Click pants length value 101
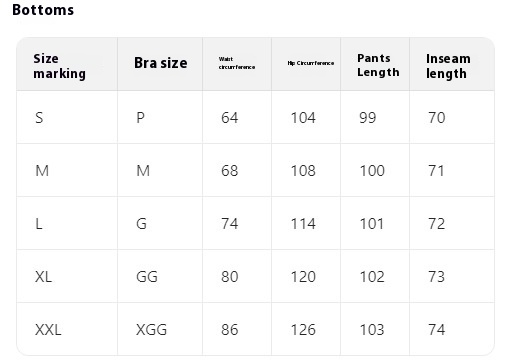The image size is (513, 364). pos(372,224)
